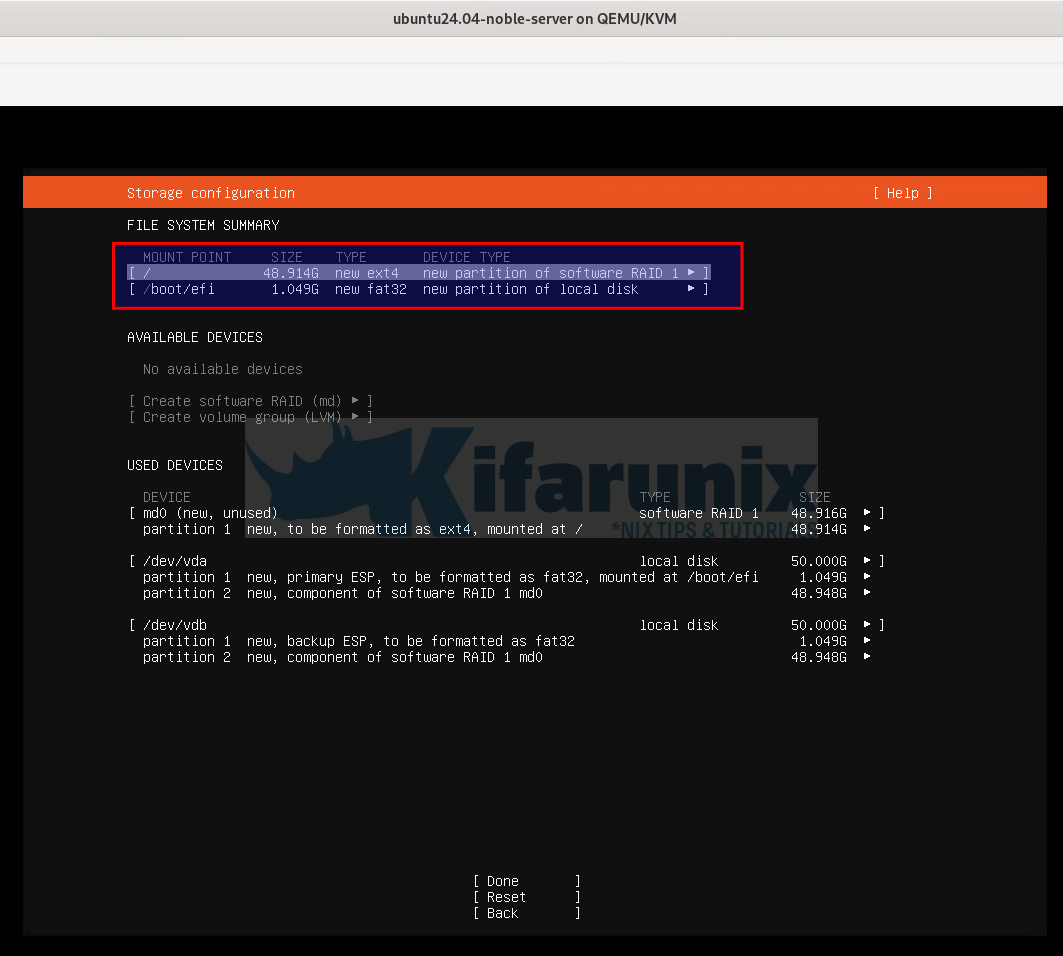Expand the /dev/vda local disk arrow
The width and height of the screenshot is (1063, 956).
[x=867, y=561]
